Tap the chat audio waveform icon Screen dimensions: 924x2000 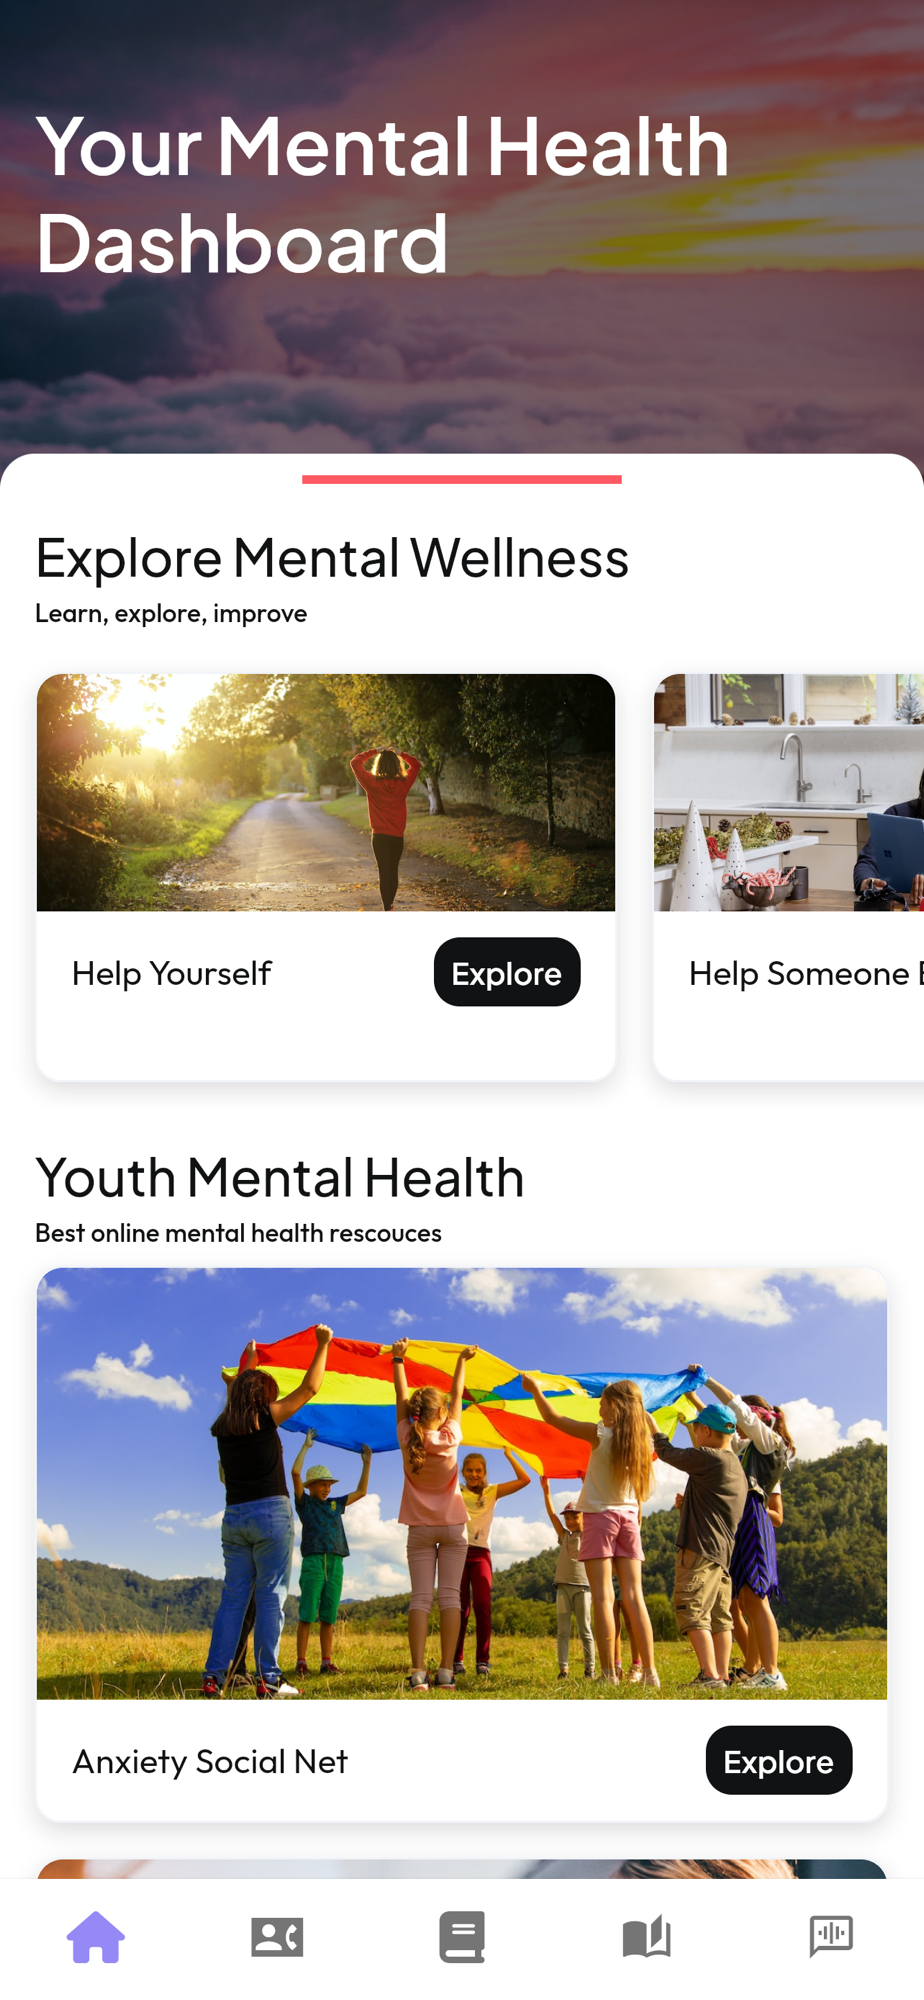click(831, 1936)
